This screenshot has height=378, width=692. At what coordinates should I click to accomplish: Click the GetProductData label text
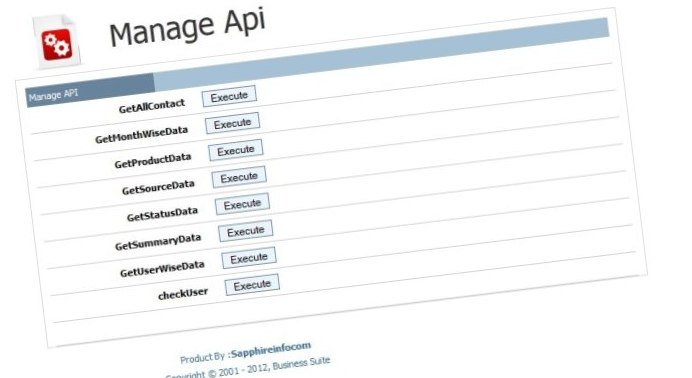pos(153,161)
